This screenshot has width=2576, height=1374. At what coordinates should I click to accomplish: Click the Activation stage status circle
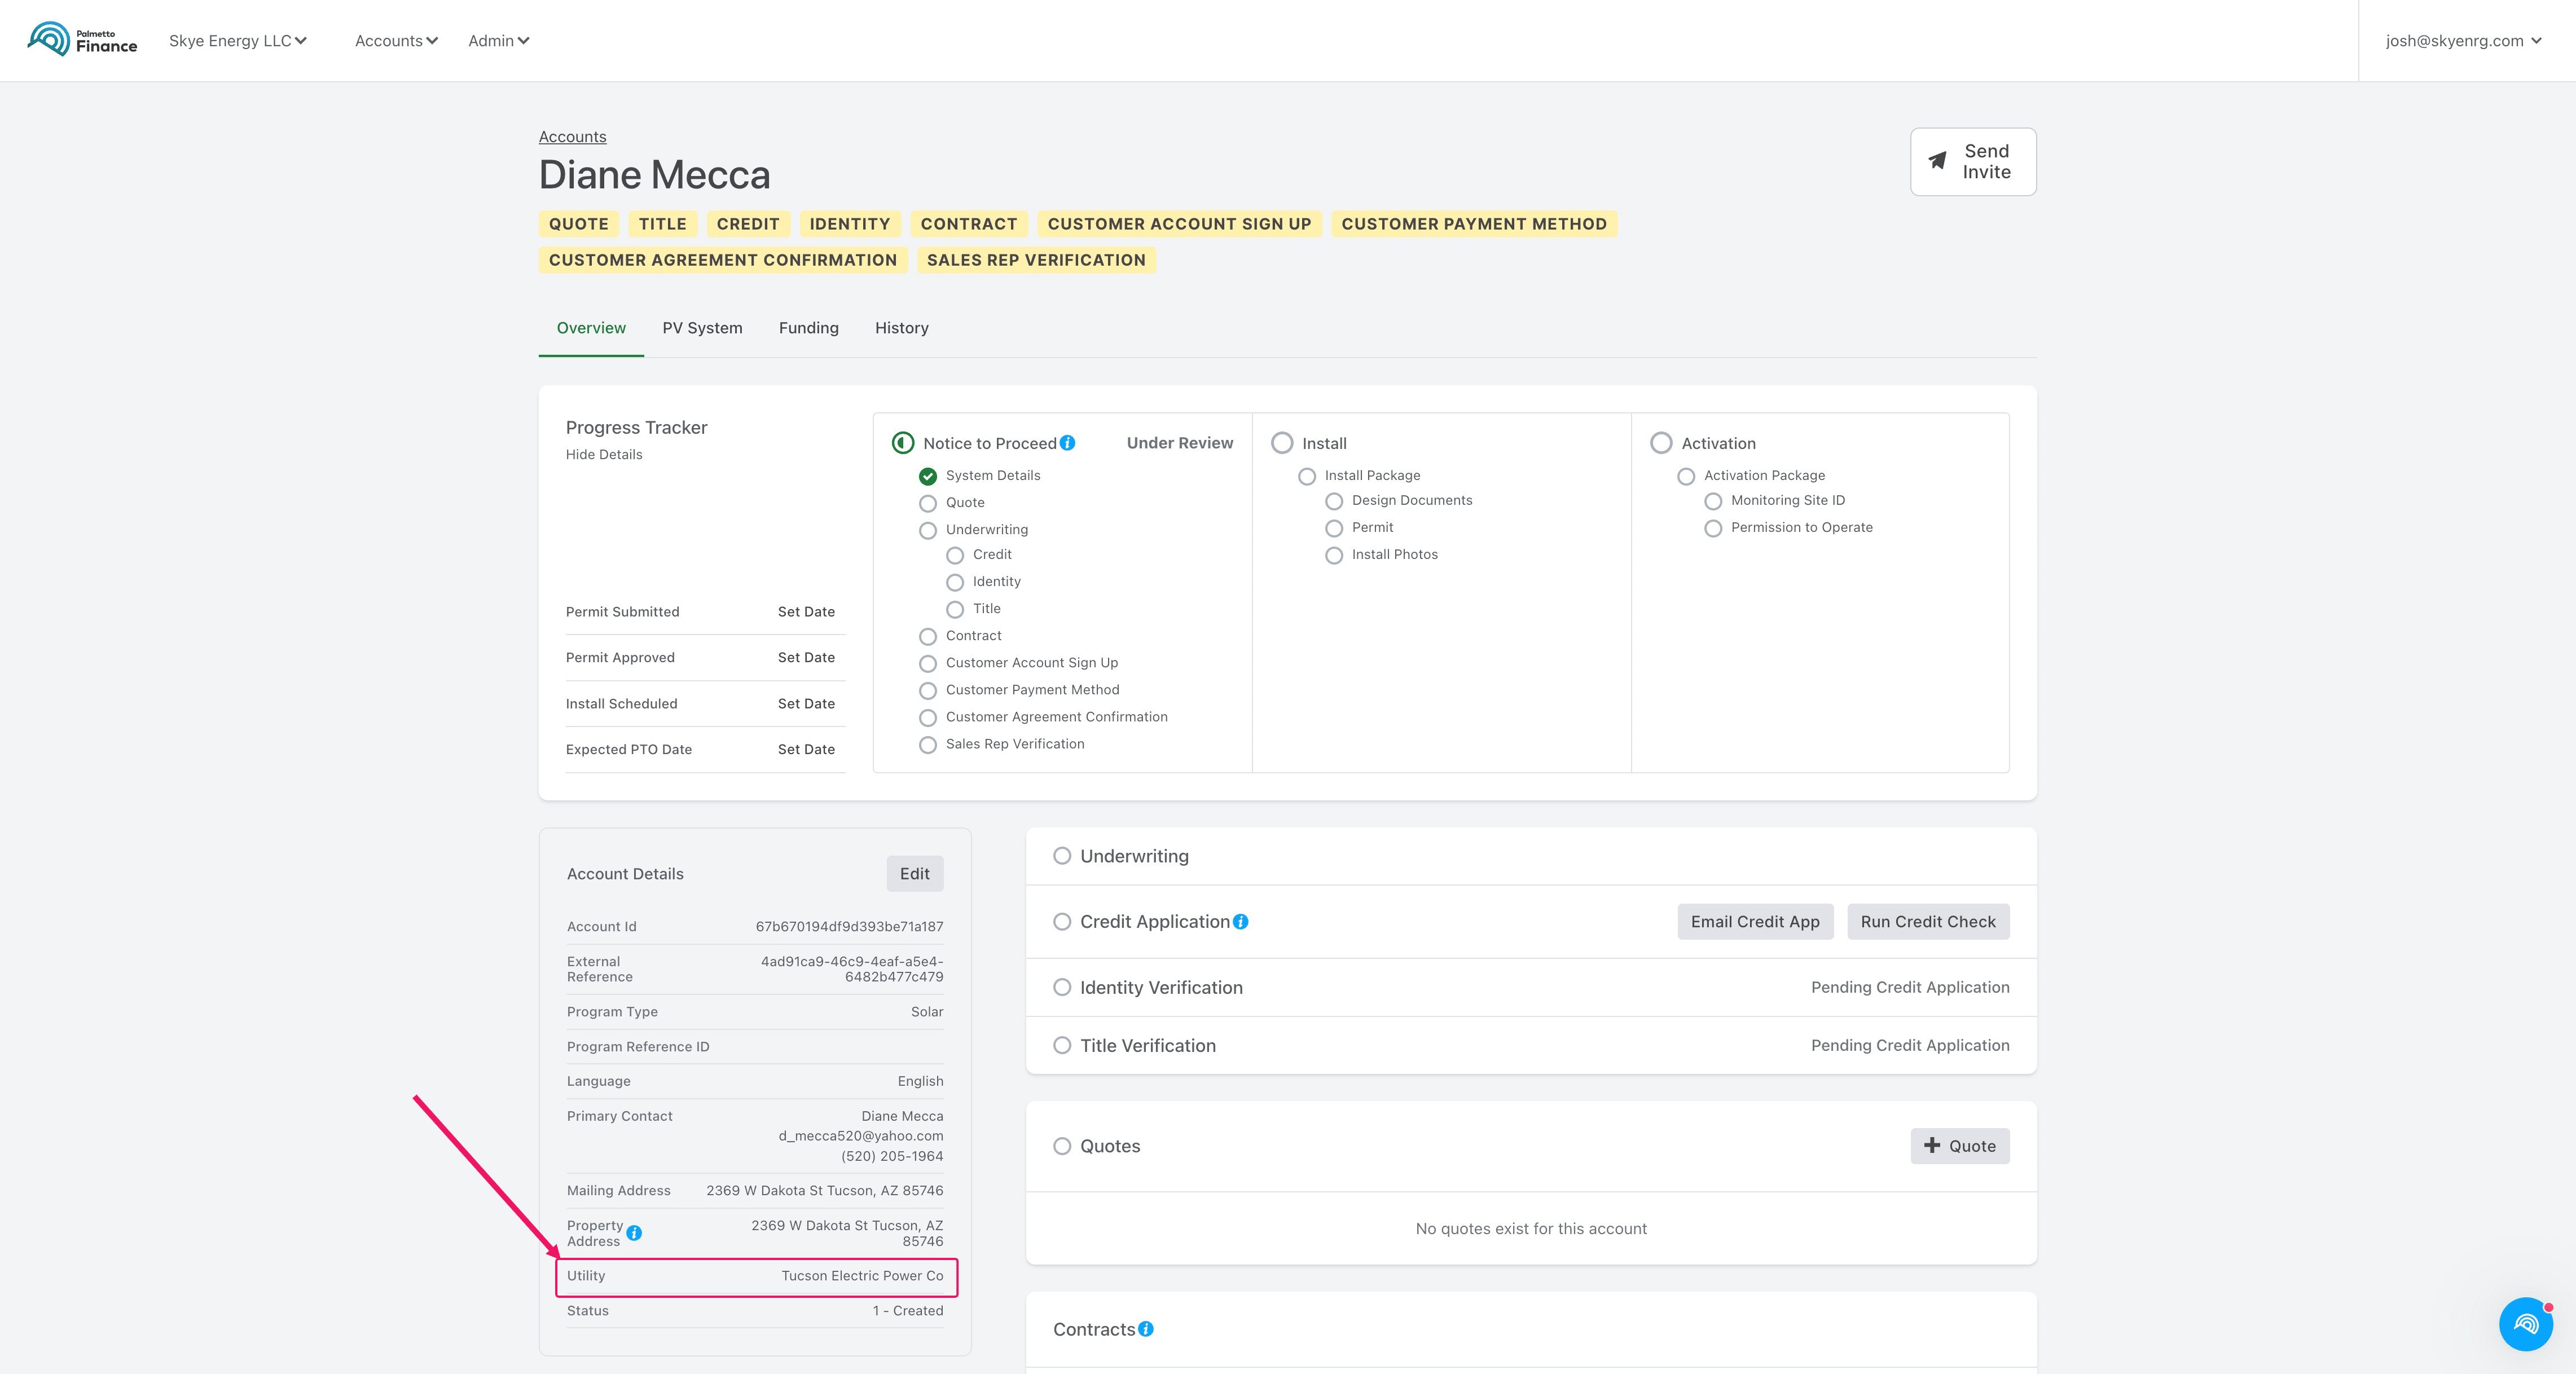pos(1661,443)
